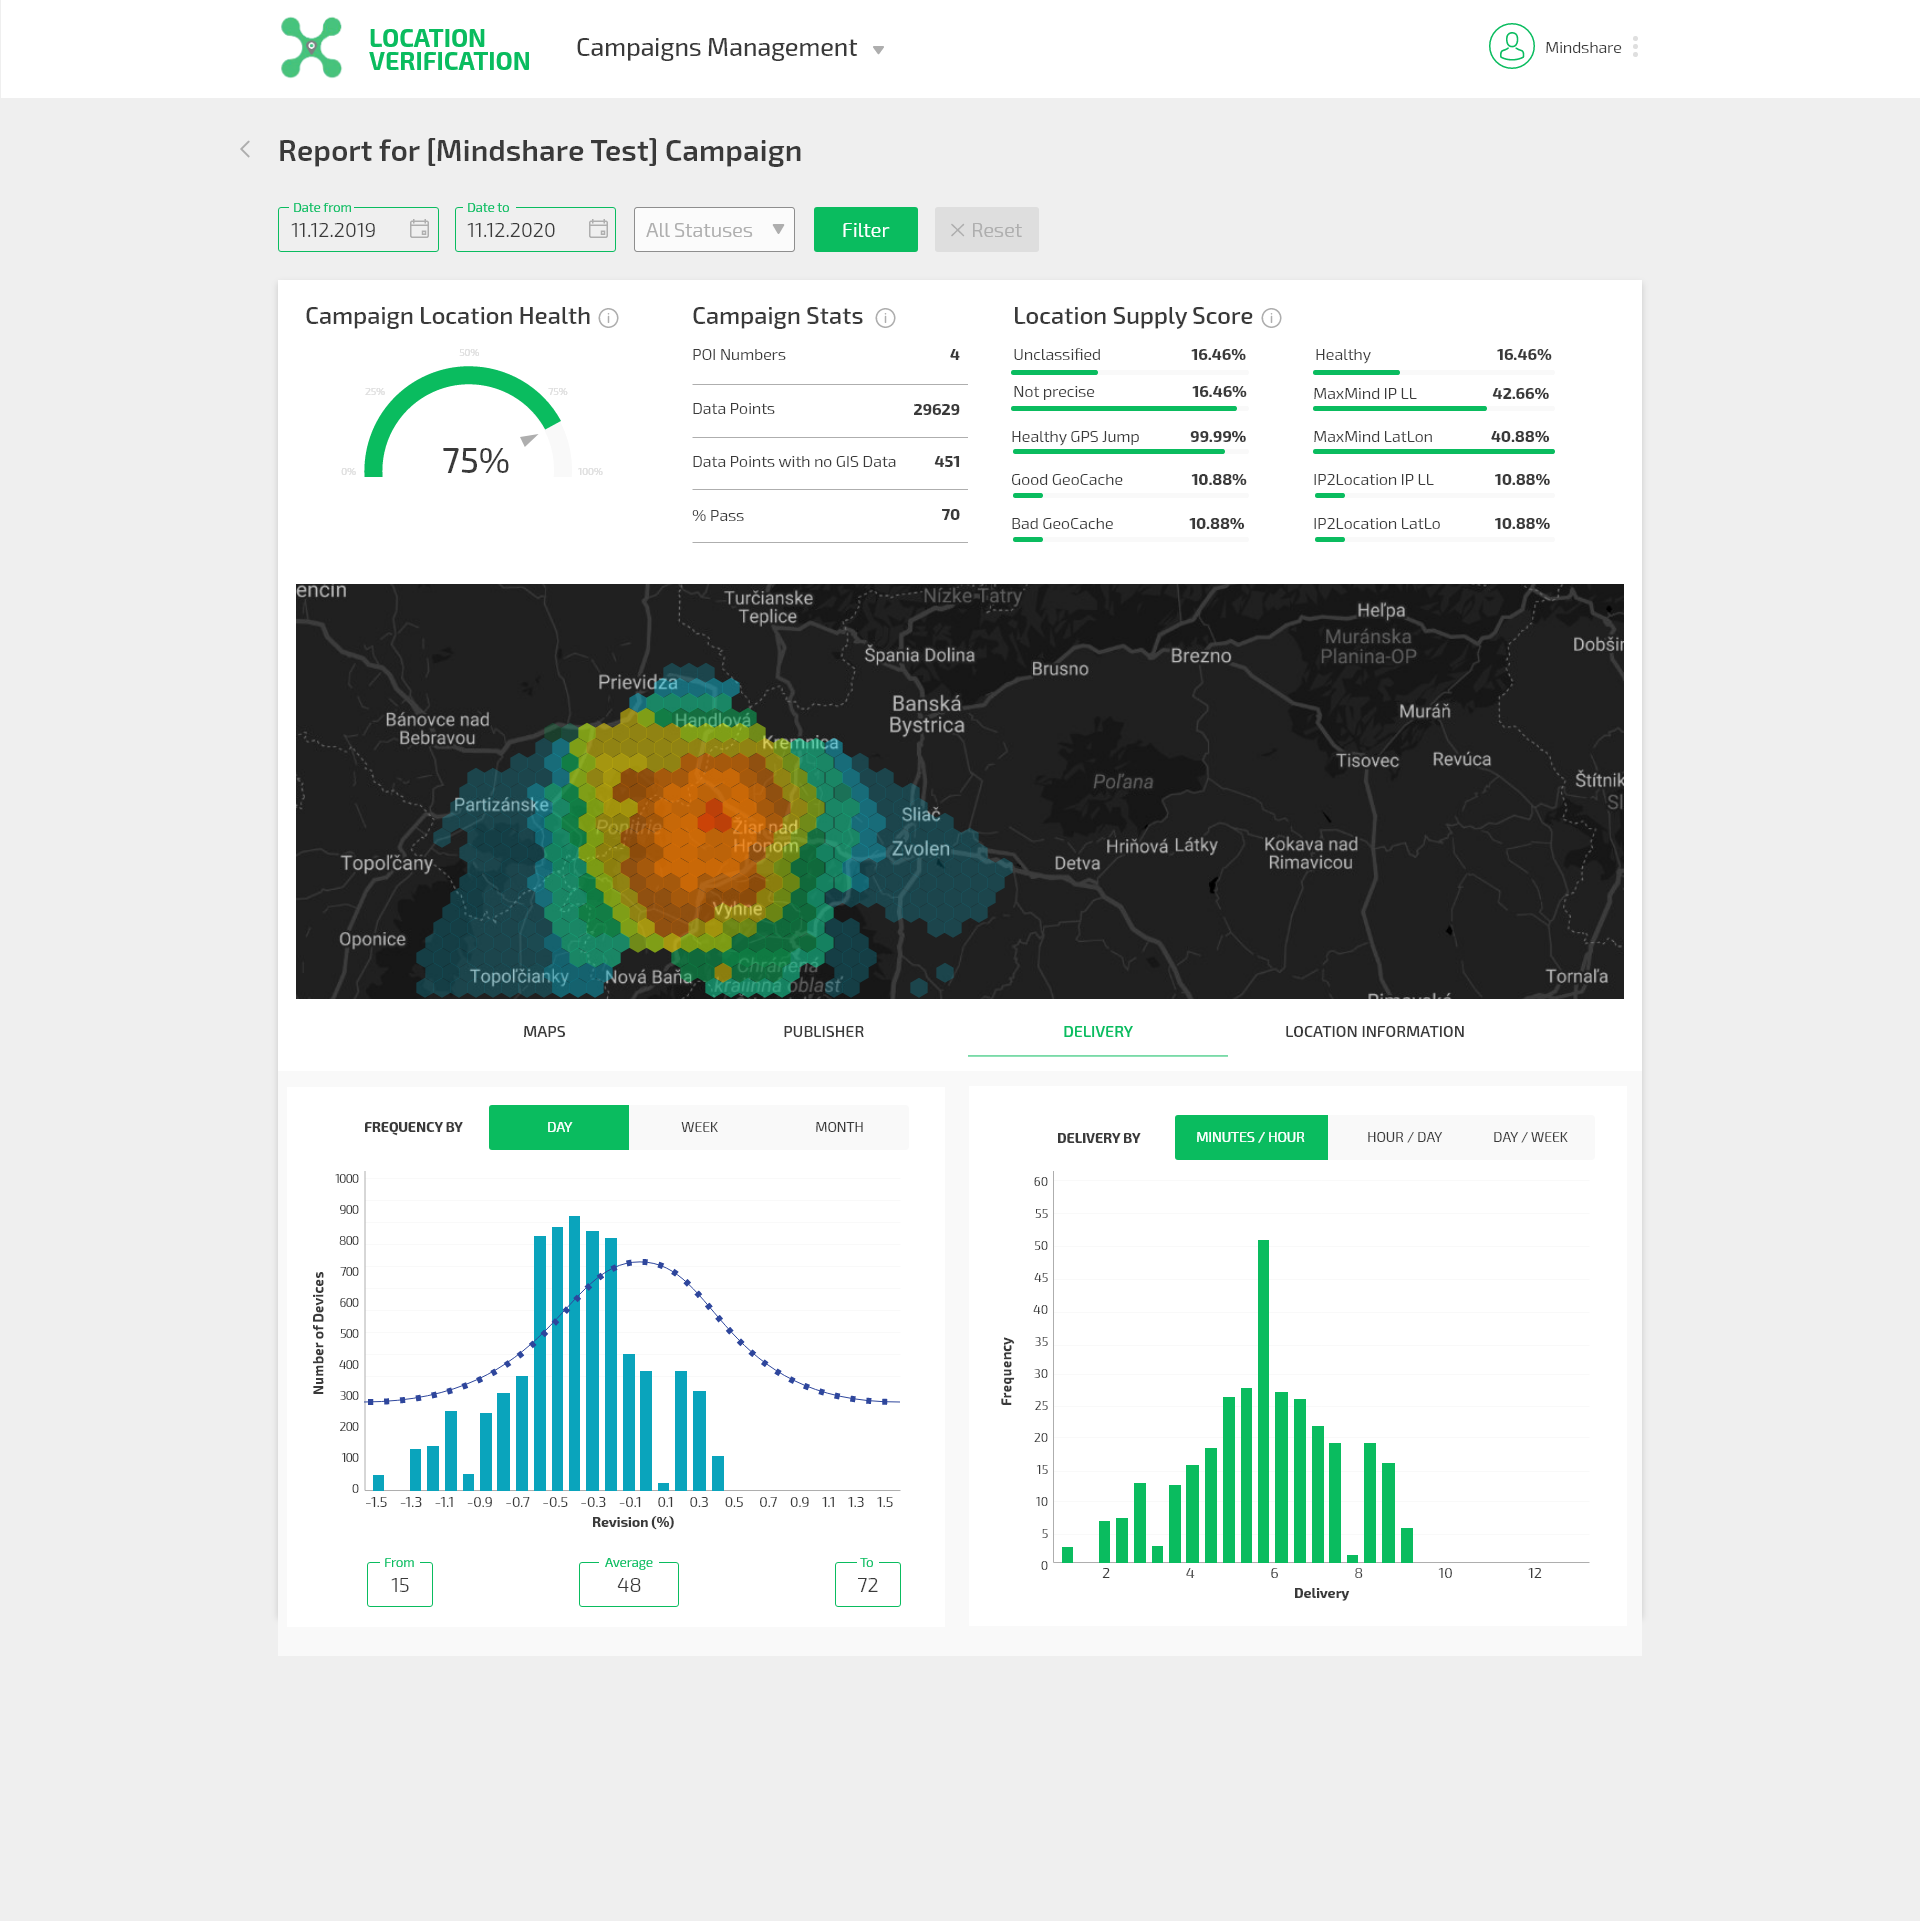The height and width of the screenshot is (1921, 1920).
Task: Click the Reset button
Action: tap(986, 229)
